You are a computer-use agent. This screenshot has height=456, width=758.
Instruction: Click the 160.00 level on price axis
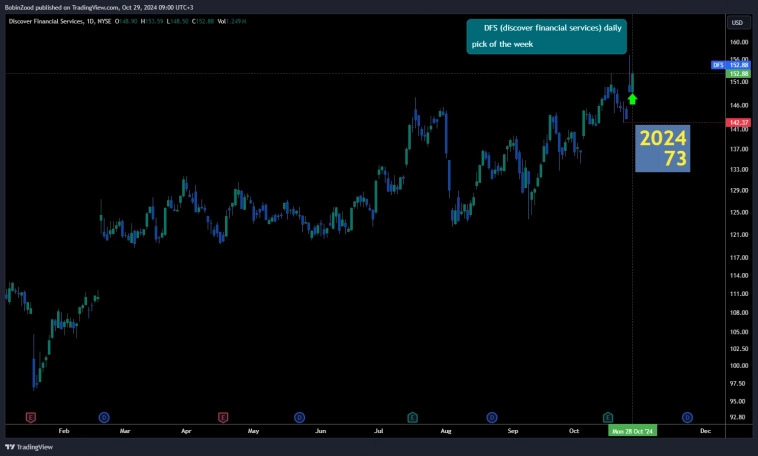[739, 43]
